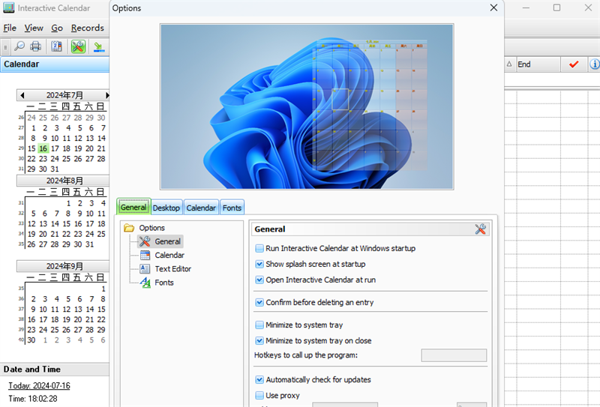Switch to the Desktop tab
The width and height of the screenshot is (600, 407).
click(x=166, y=207)
